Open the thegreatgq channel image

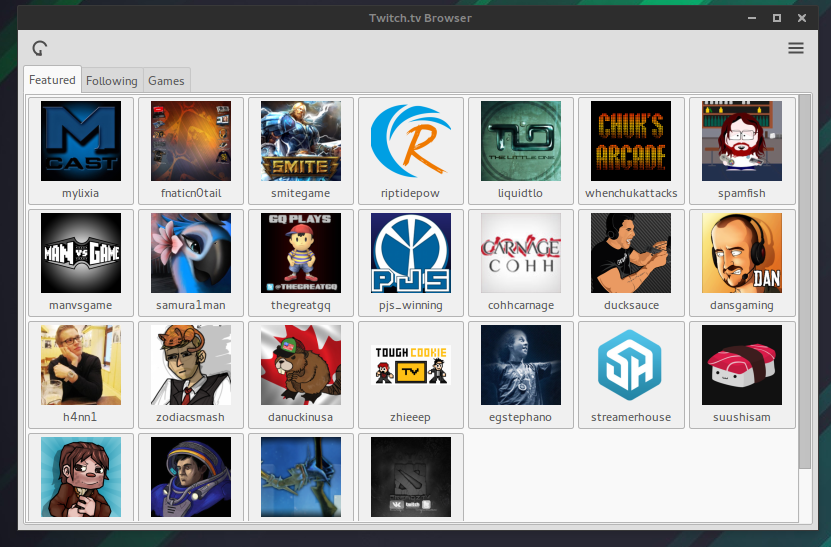click(301, 253)
